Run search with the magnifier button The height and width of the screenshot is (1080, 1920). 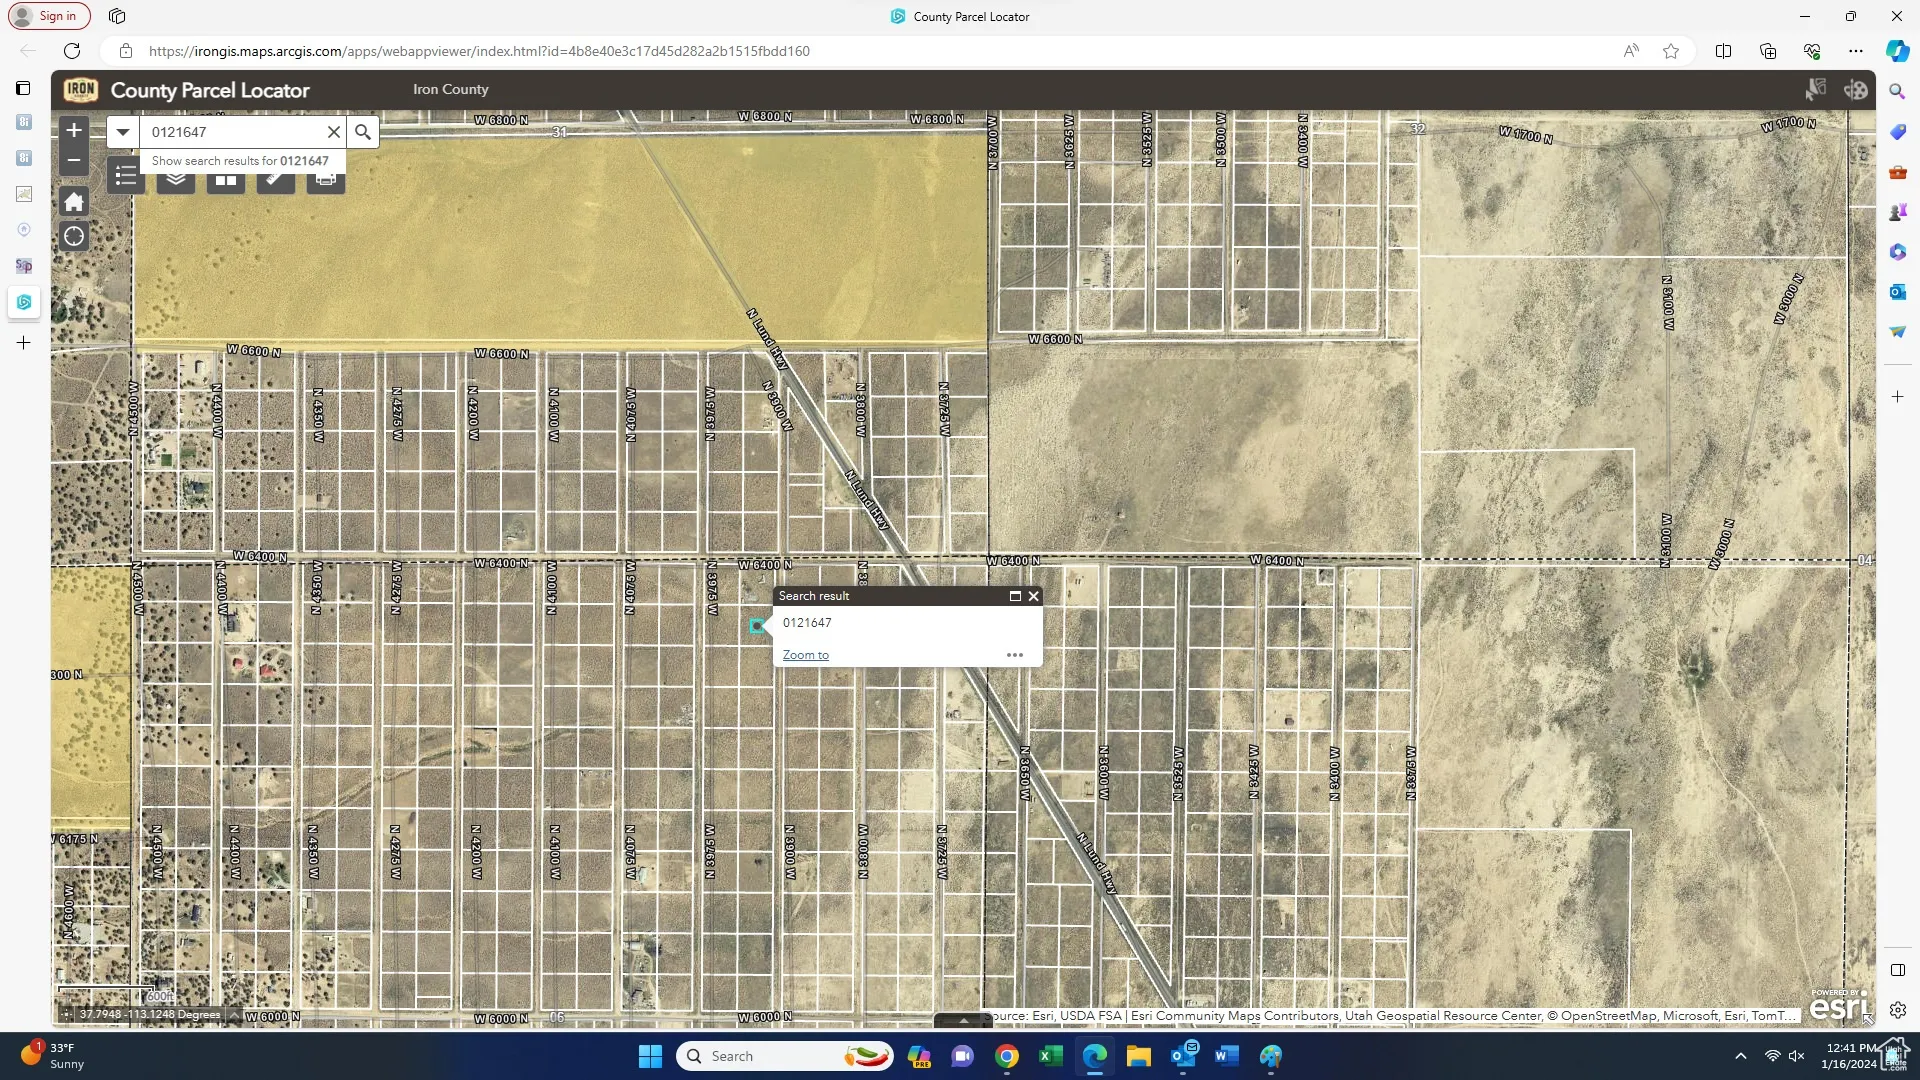[x=363, y=132]
